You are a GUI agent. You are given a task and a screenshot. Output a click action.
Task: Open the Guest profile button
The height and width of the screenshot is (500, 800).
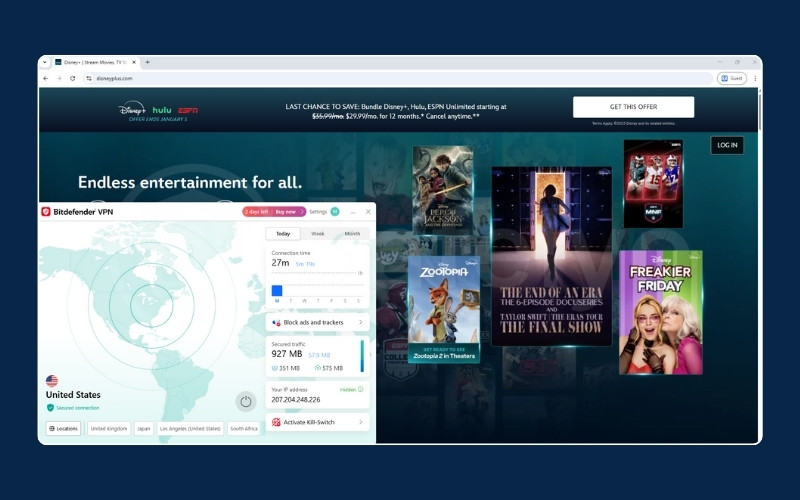pos(732,79)
